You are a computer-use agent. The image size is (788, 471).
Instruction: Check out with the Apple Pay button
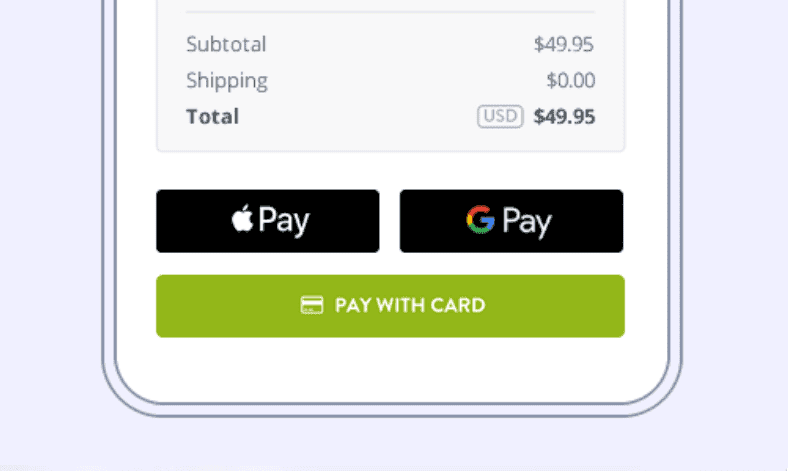[268, 221]
